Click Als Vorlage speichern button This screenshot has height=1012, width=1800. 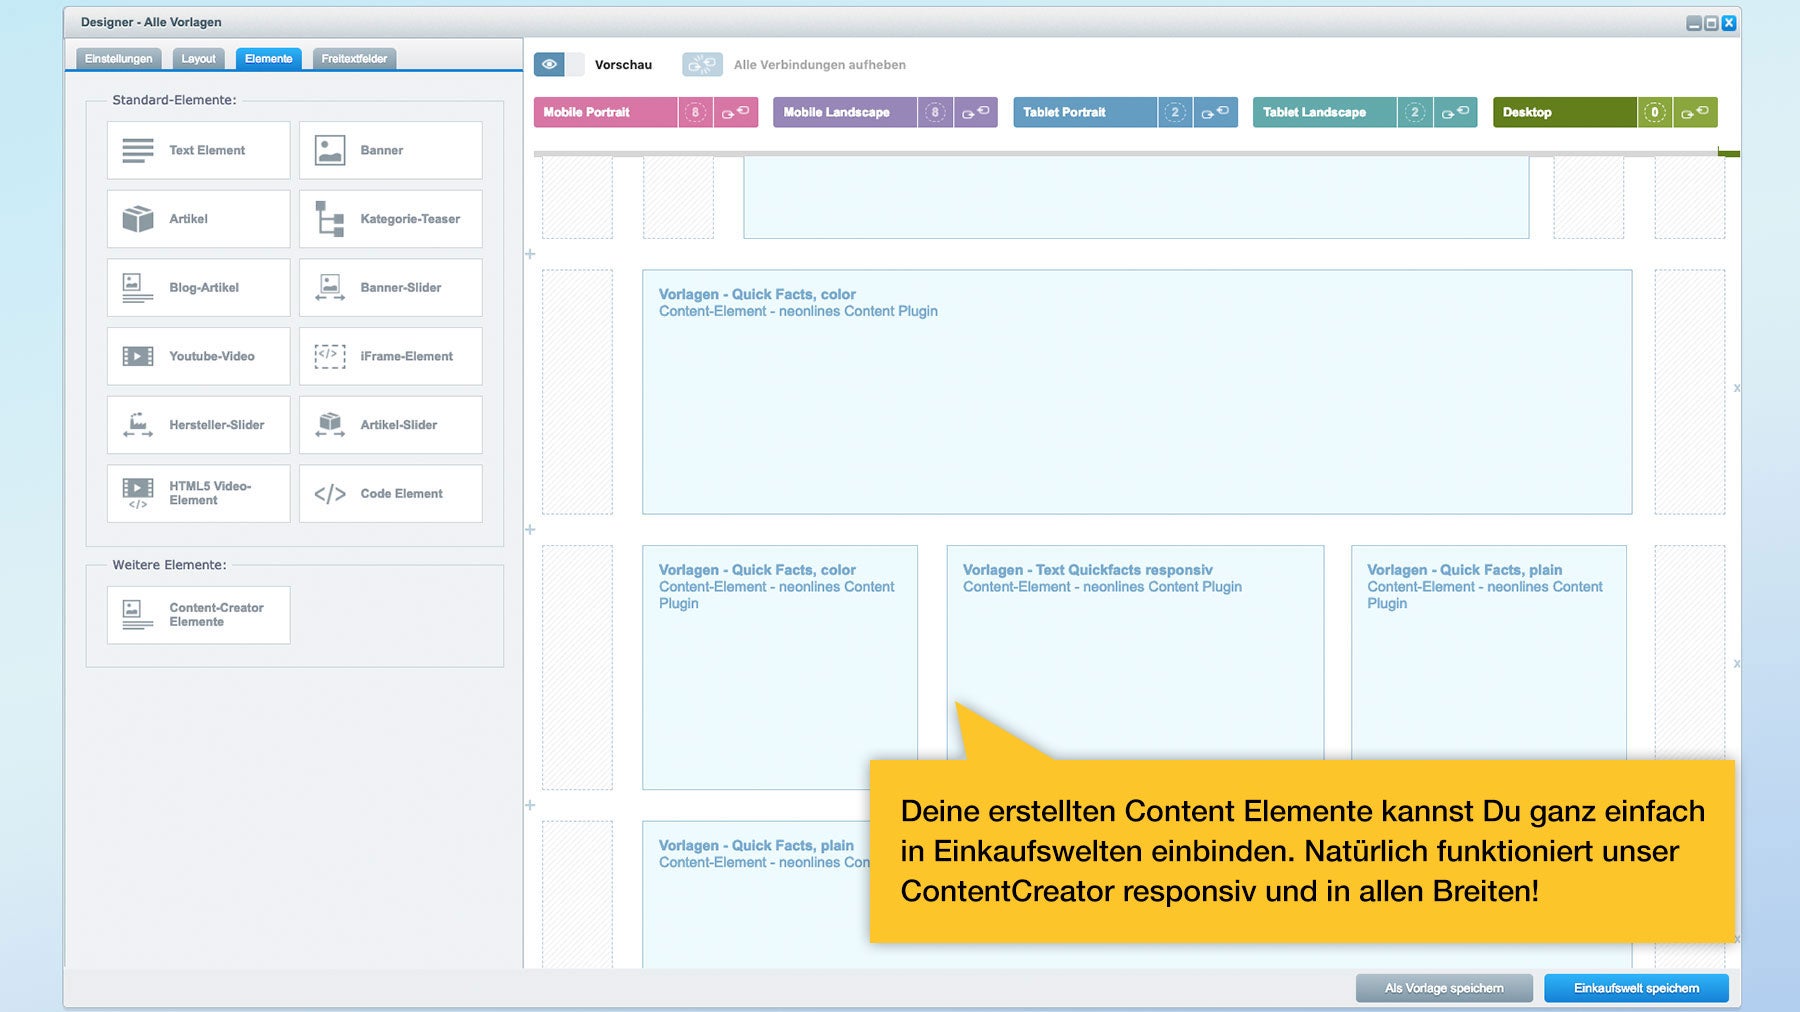(x=1444, y=988)
